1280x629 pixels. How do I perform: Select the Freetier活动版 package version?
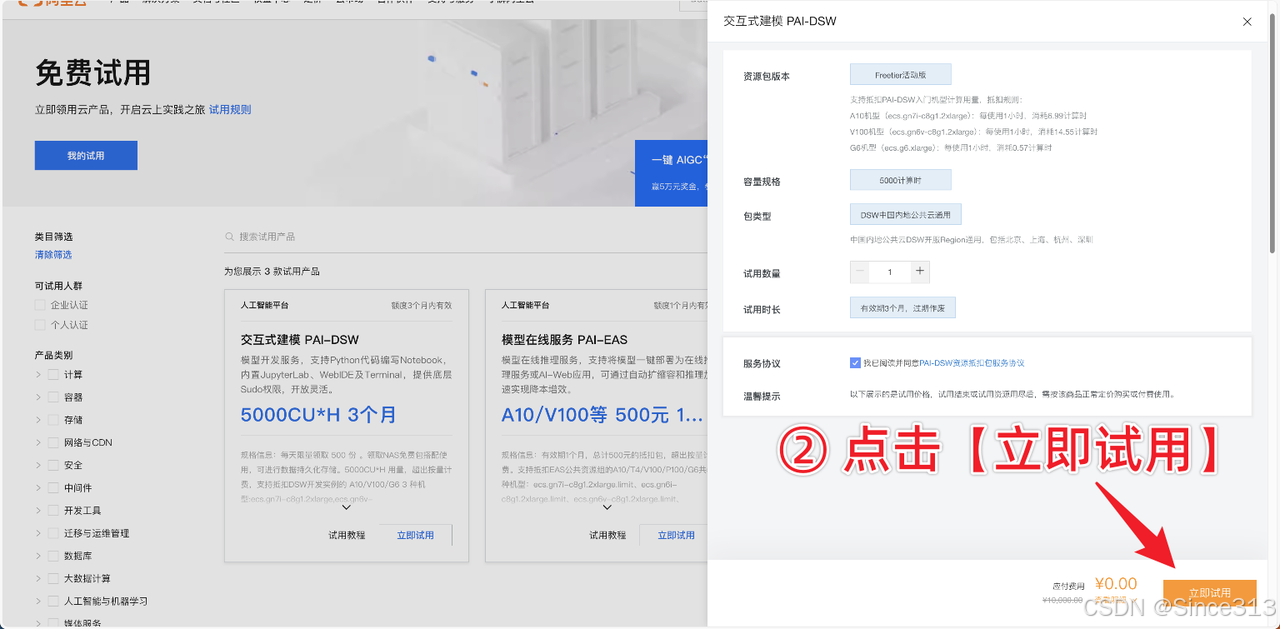pos(900,75)
